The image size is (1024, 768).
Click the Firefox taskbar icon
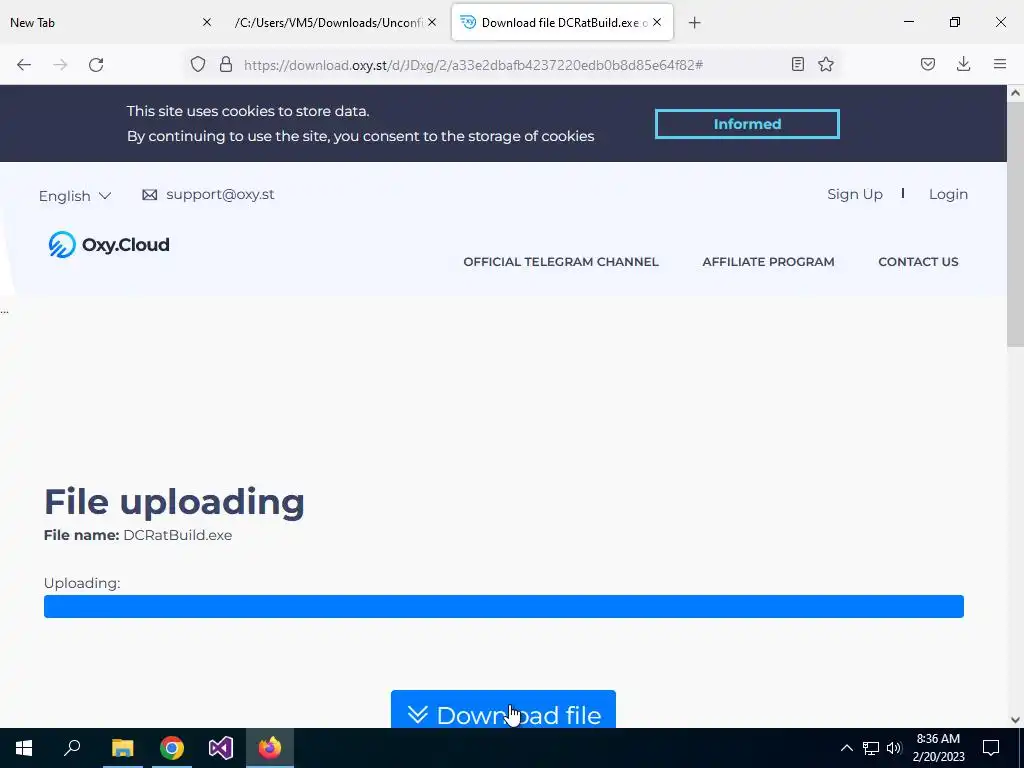270,748
